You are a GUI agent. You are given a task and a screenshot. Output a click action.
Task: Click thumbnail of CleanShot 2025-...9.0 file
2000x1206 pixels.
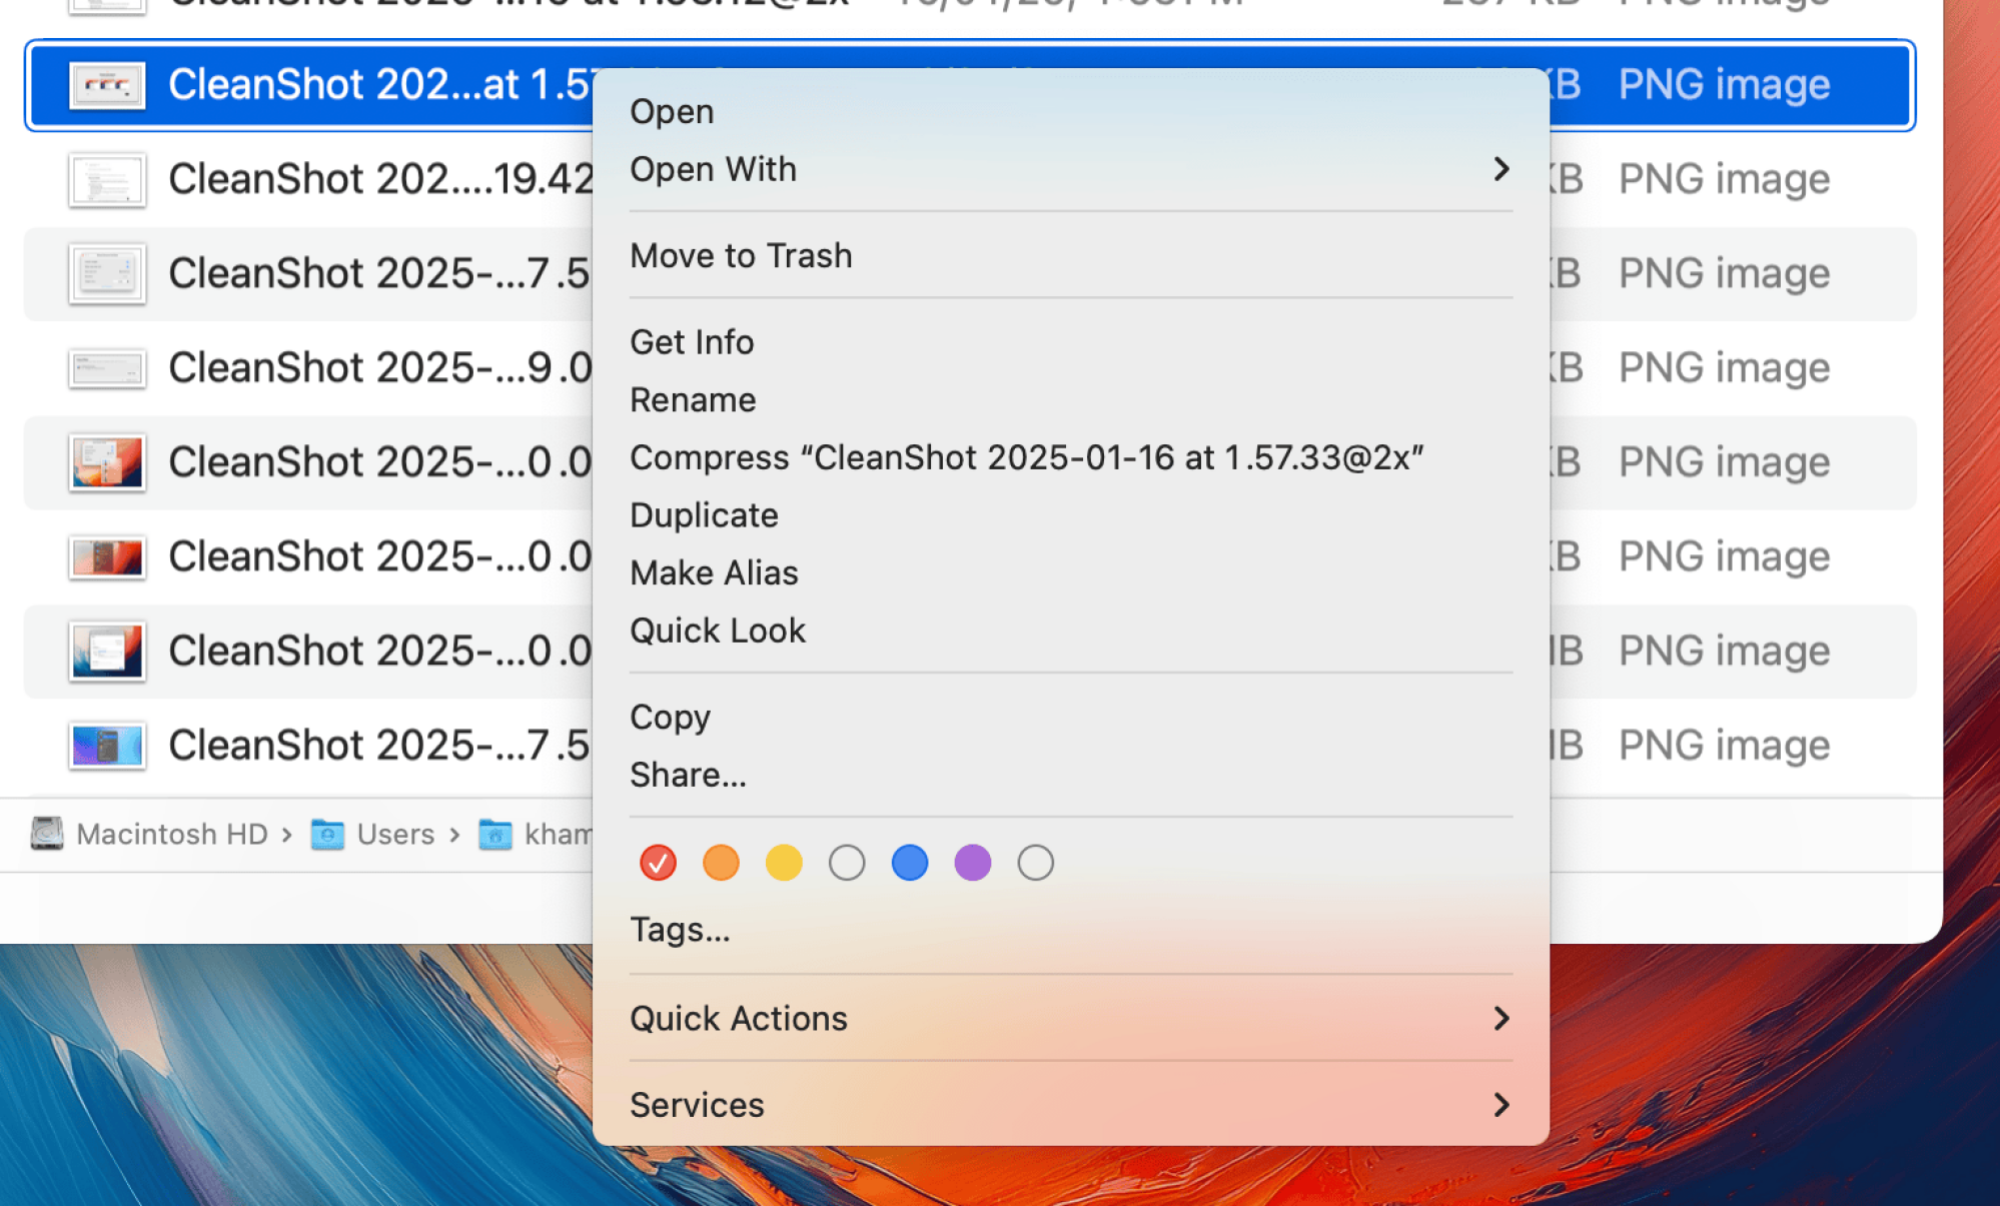[x=107, y=369]
